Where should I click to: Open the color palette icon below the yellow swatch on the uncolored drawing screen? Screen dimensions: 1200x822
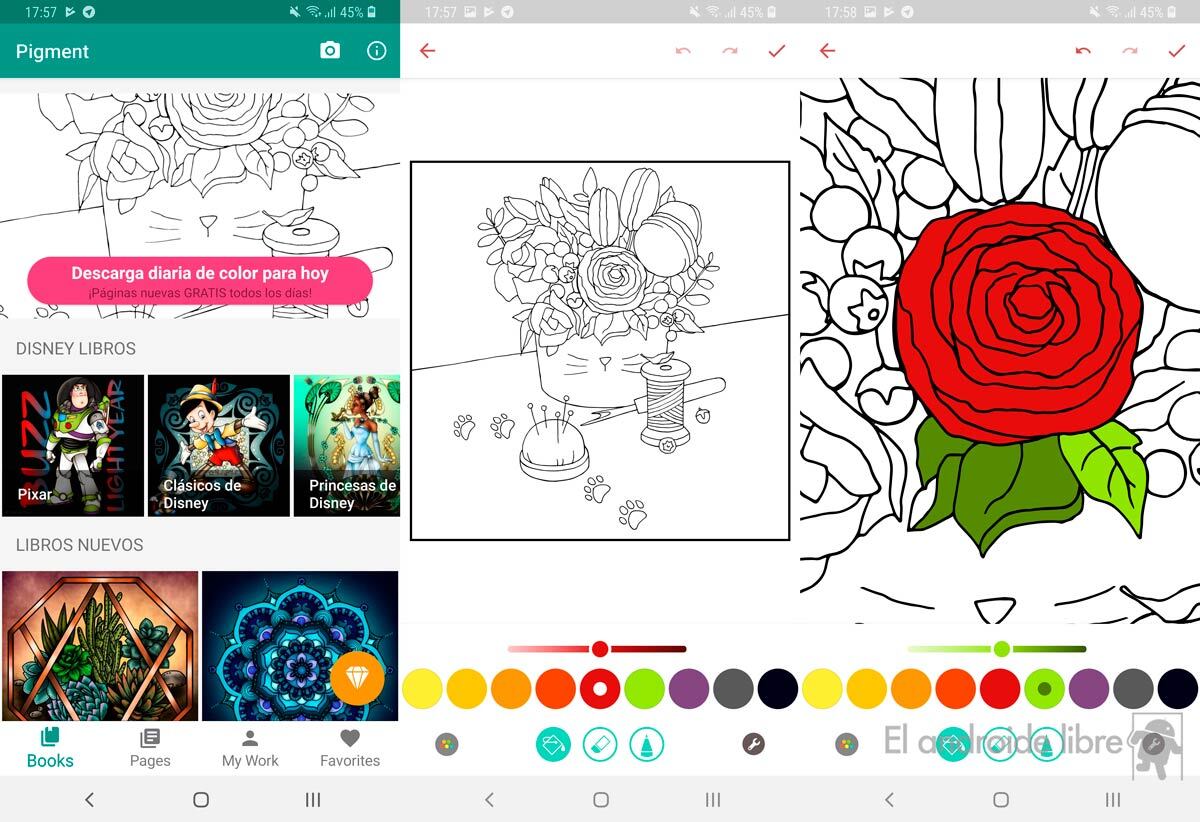click(447, 744)
